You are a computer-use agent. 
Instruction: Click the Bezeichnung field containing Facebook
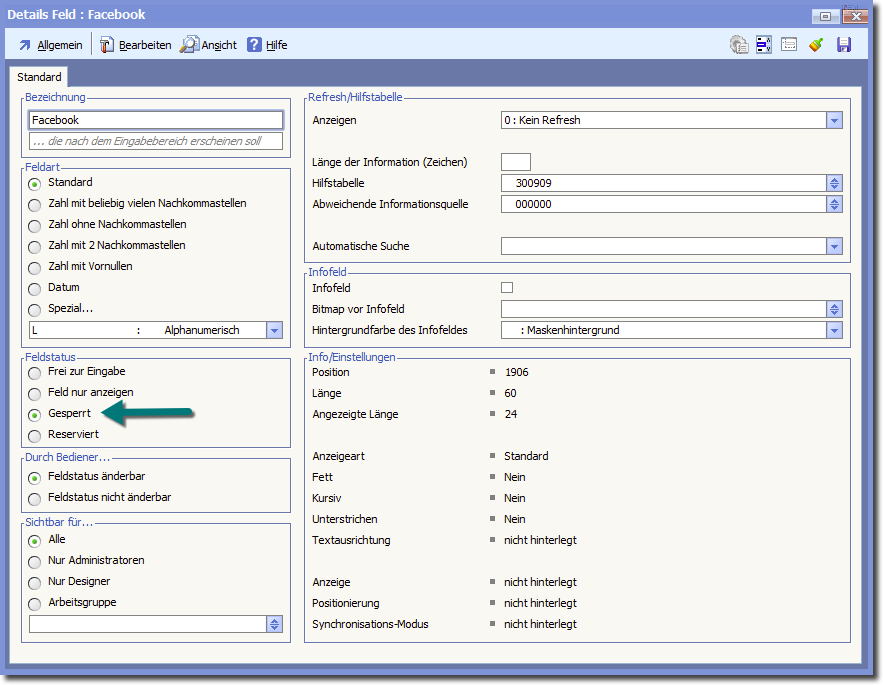[x=156, y=120]
